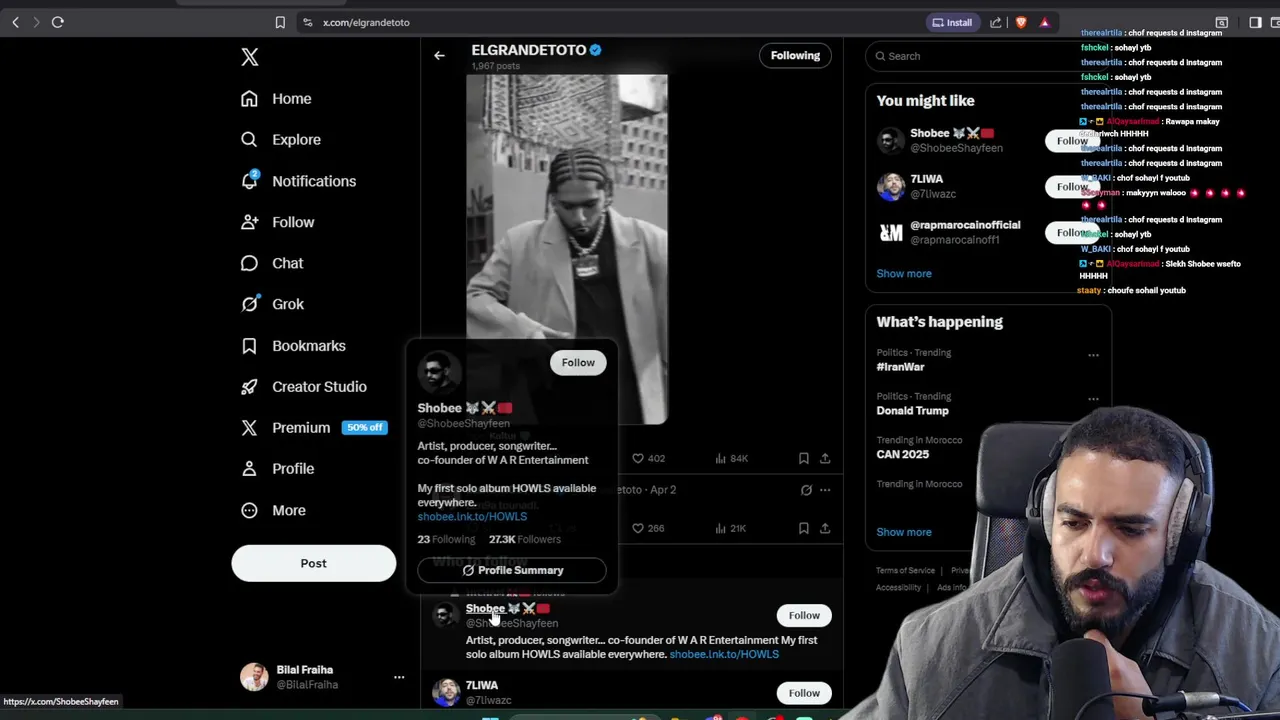Screen dimensions: 1280x720
Task: Share the post with 266 likes
Action: [825, 528]
